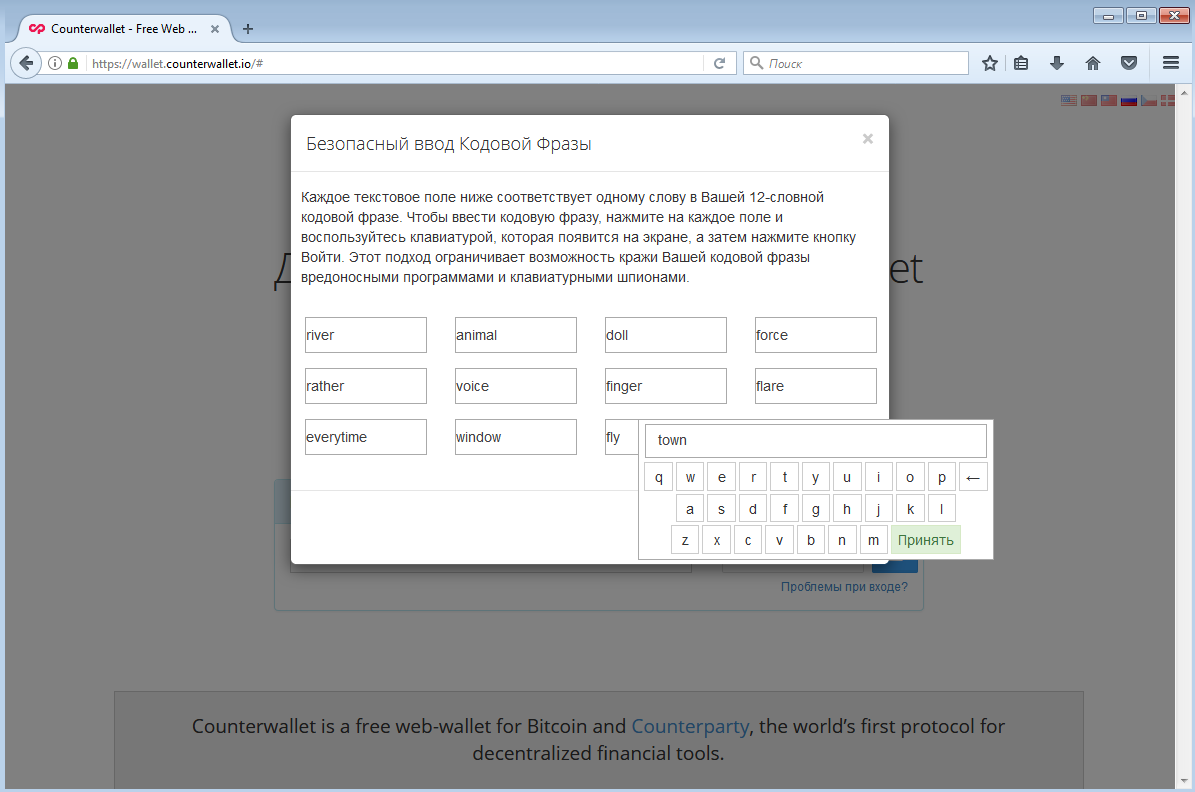Tap the 'i' key on virtual keyboard

pos(879,477)
